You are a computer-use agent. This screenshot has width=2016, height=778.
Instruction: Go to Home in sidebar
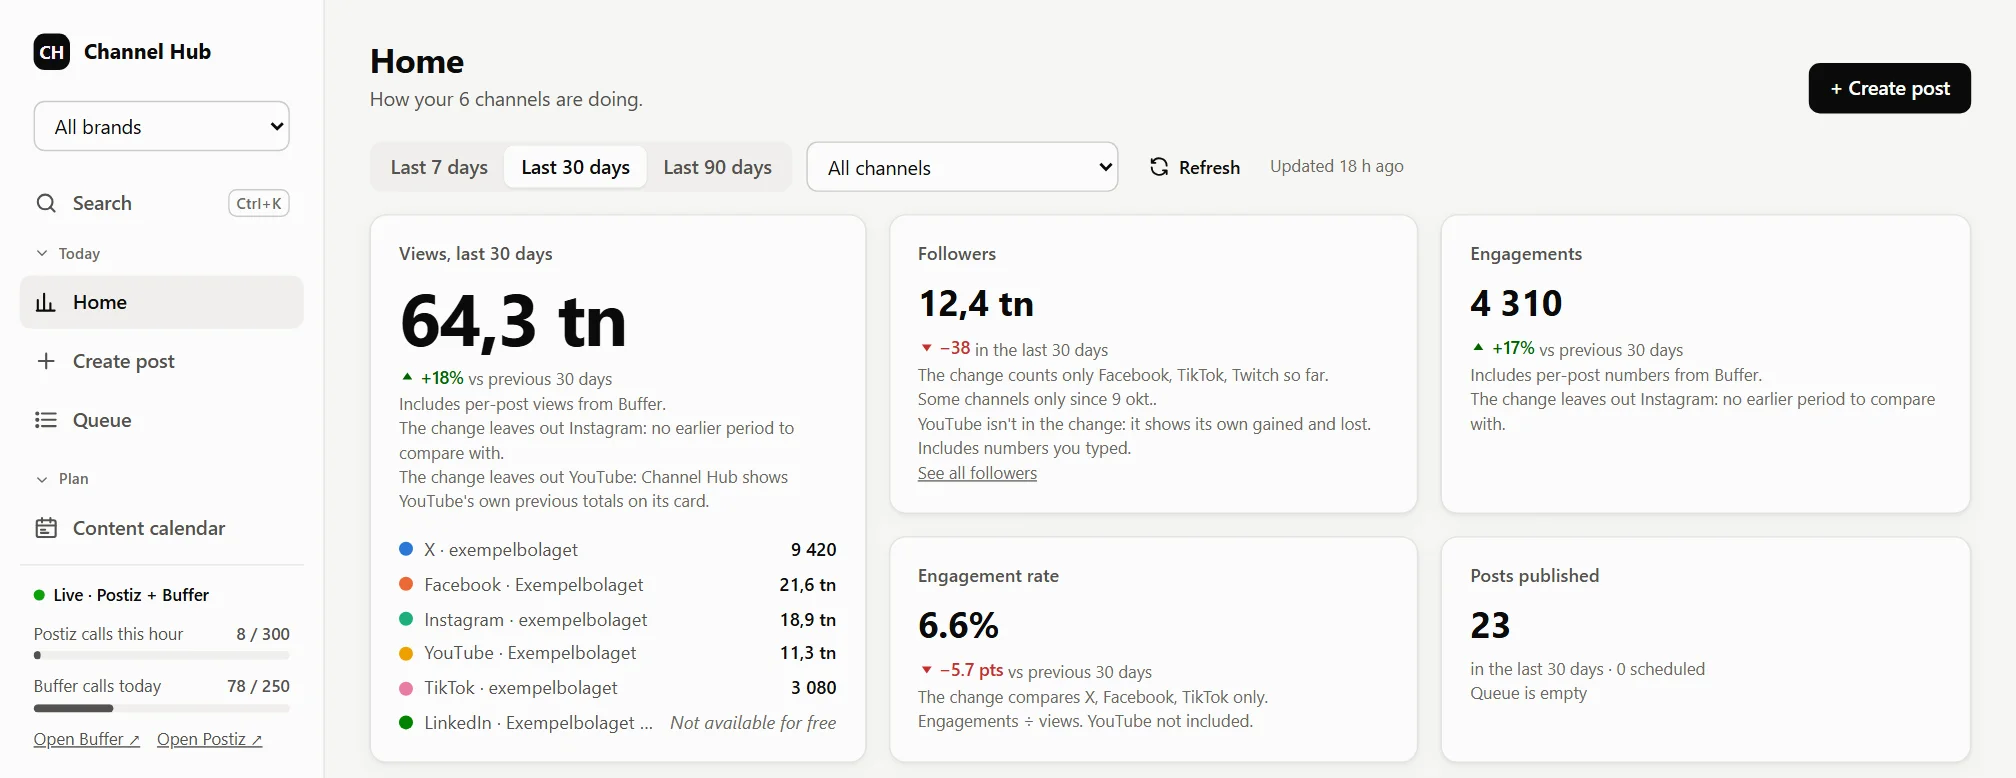coord(162,302)
